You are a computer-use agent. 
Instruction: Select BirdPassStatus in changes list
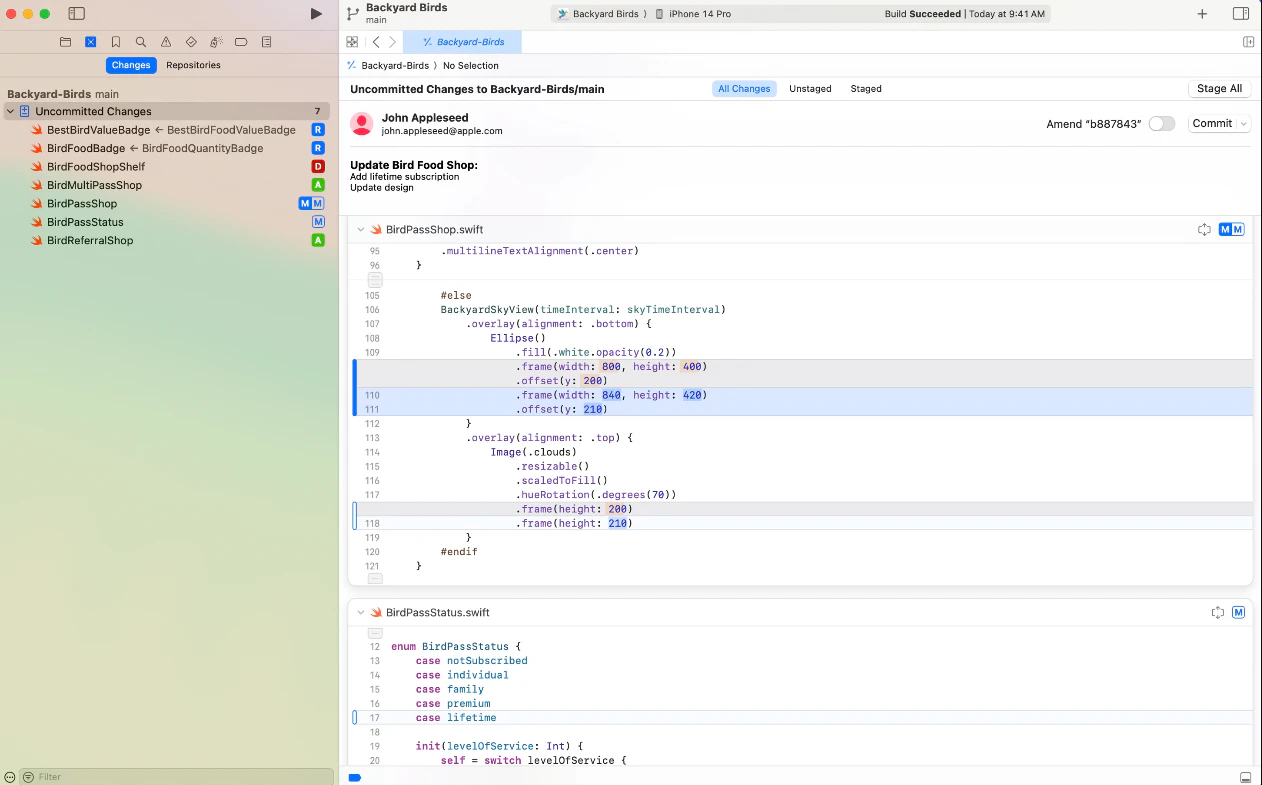click(x=85, y=222)
